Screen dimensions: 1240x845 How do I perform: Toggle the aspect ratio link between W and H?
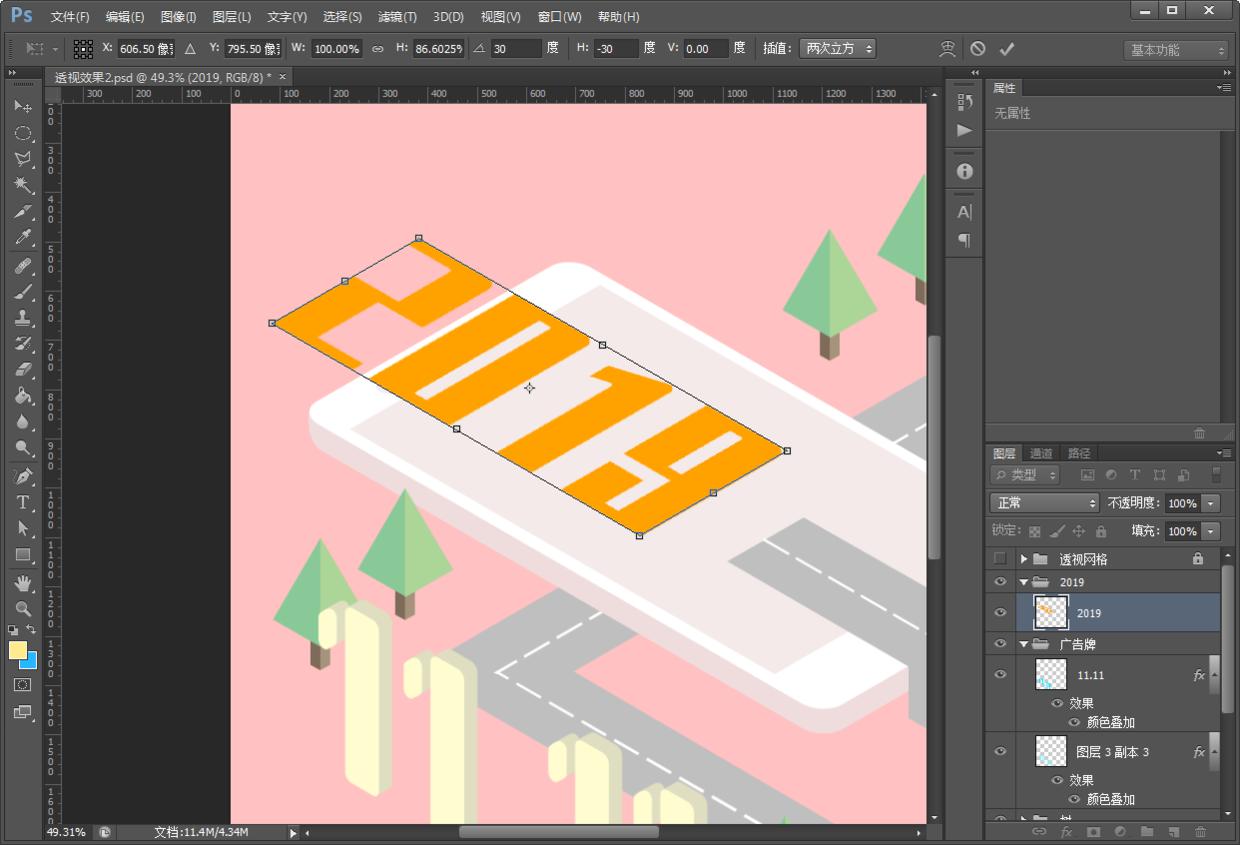tap(378, 48)
